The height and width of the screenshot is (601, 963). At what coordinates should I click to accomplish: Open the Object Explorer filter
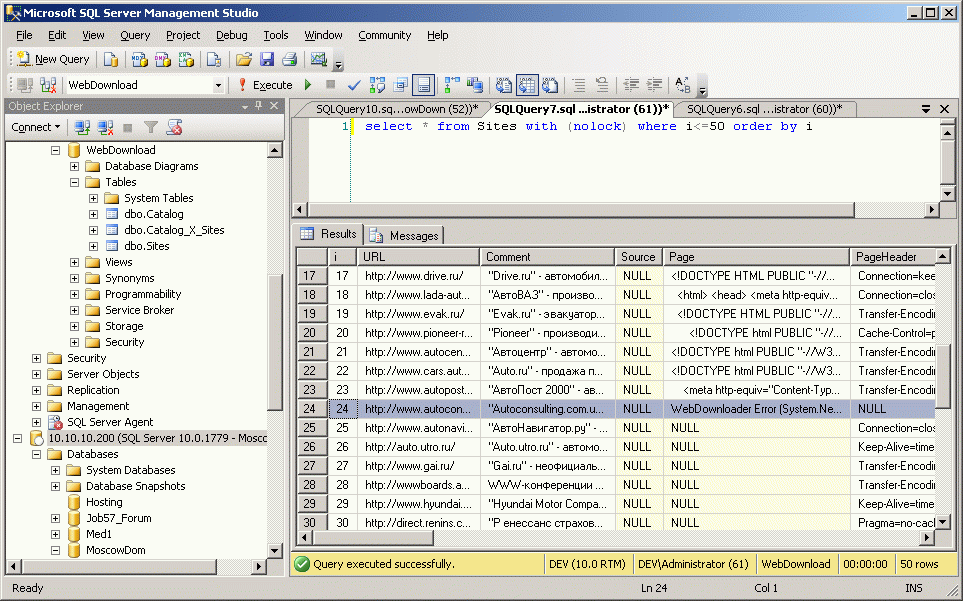pos(150,127)
